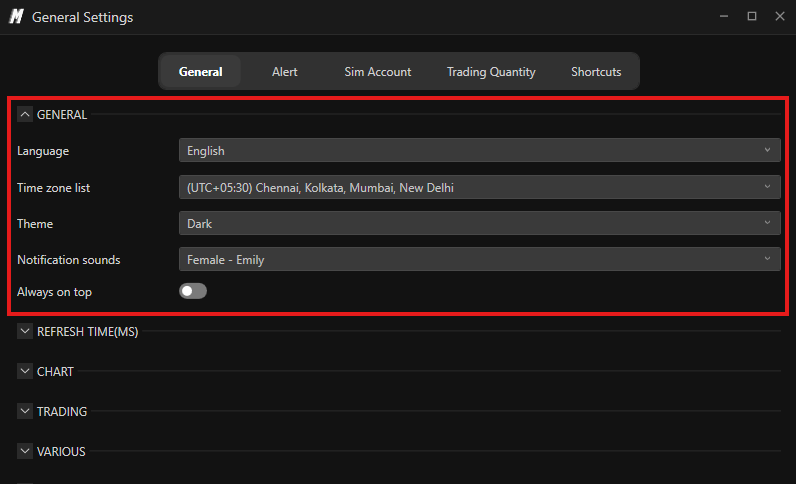This screenshot has width=796, height=484.
Task: Click the GENERAL section heading text
Action: click(x=62, y=115)
